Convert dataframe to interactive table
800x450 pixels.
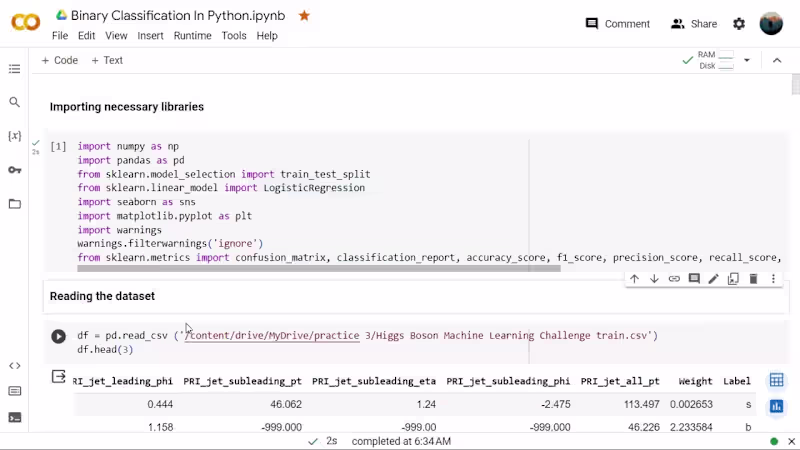tap(776, 381)
